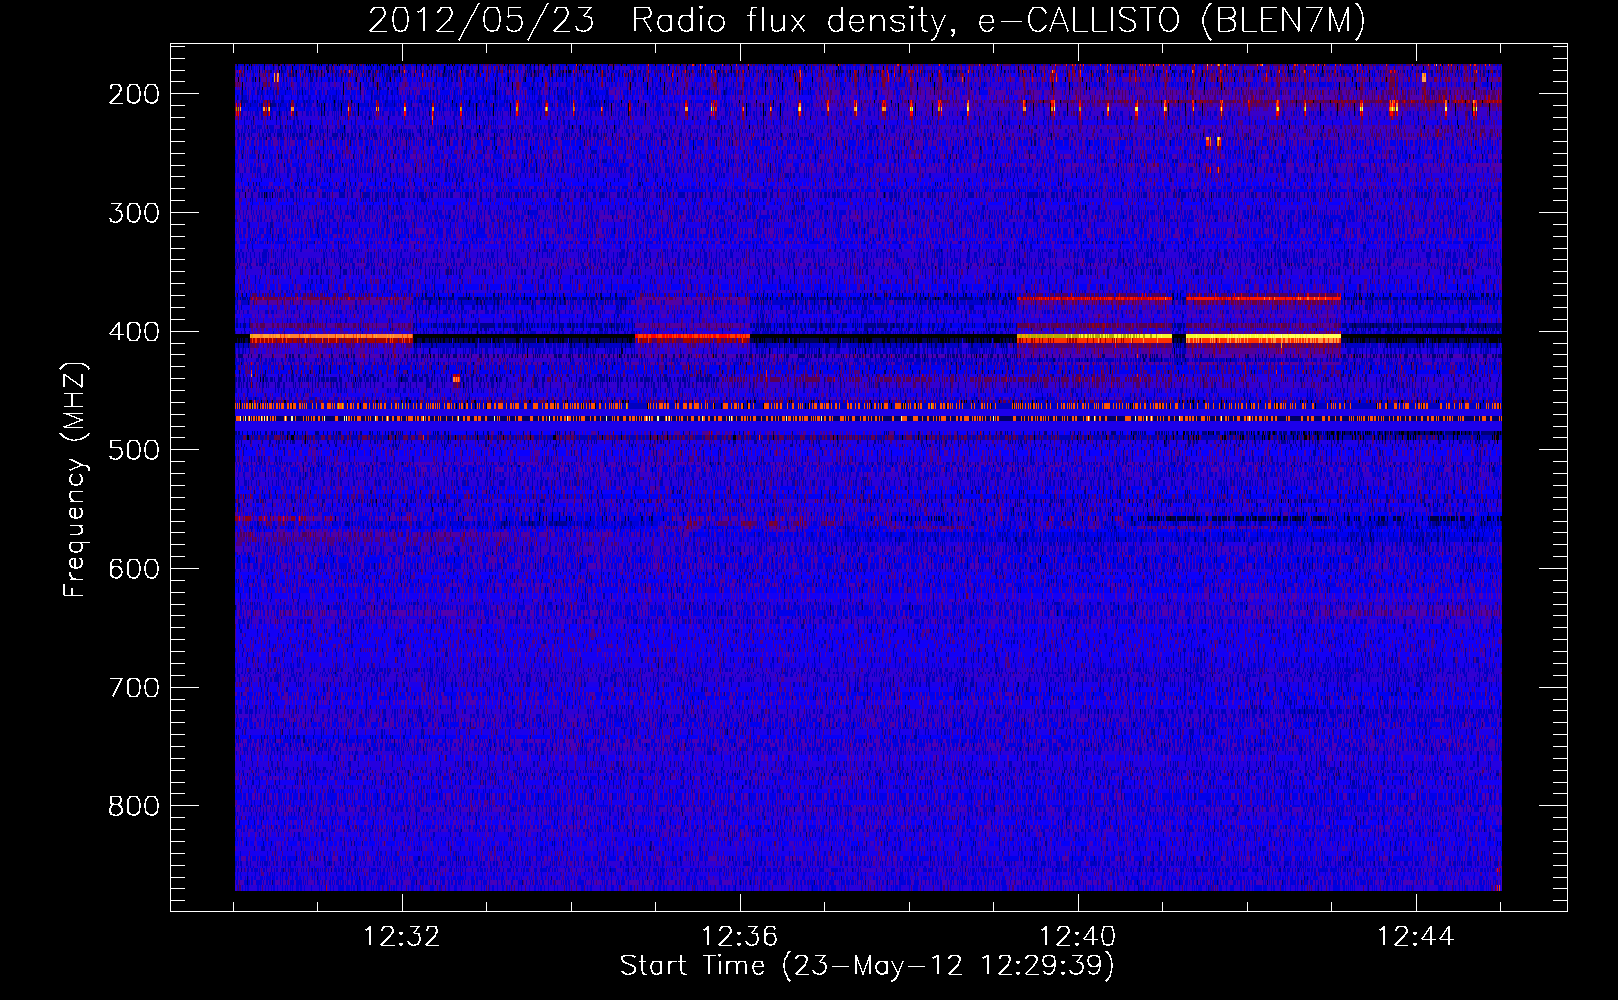Click the 800 frequency tick label
Screen dimensions: 1618x1000
133,806
